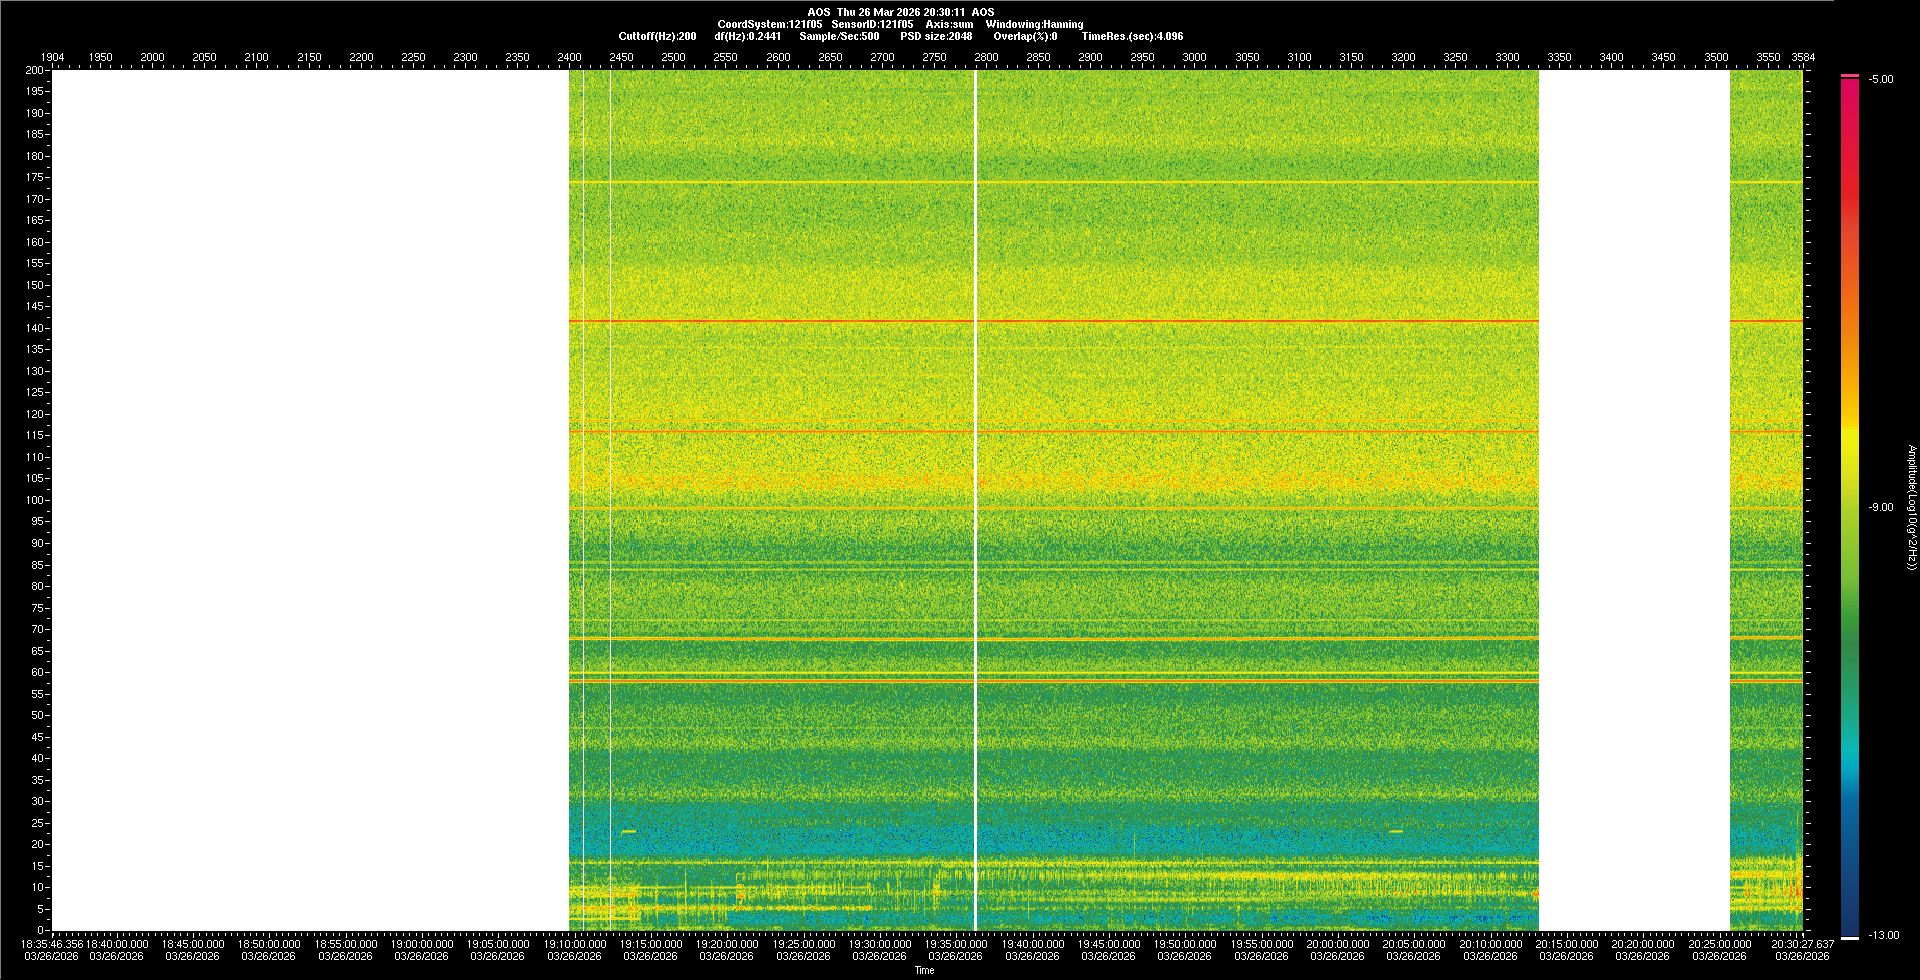Image resolution: width=1920 pixels, height=980 pixels.
Task: Click the 3584 end tick on top axis
Action: pyautogui.click(x=1802, y=57)
